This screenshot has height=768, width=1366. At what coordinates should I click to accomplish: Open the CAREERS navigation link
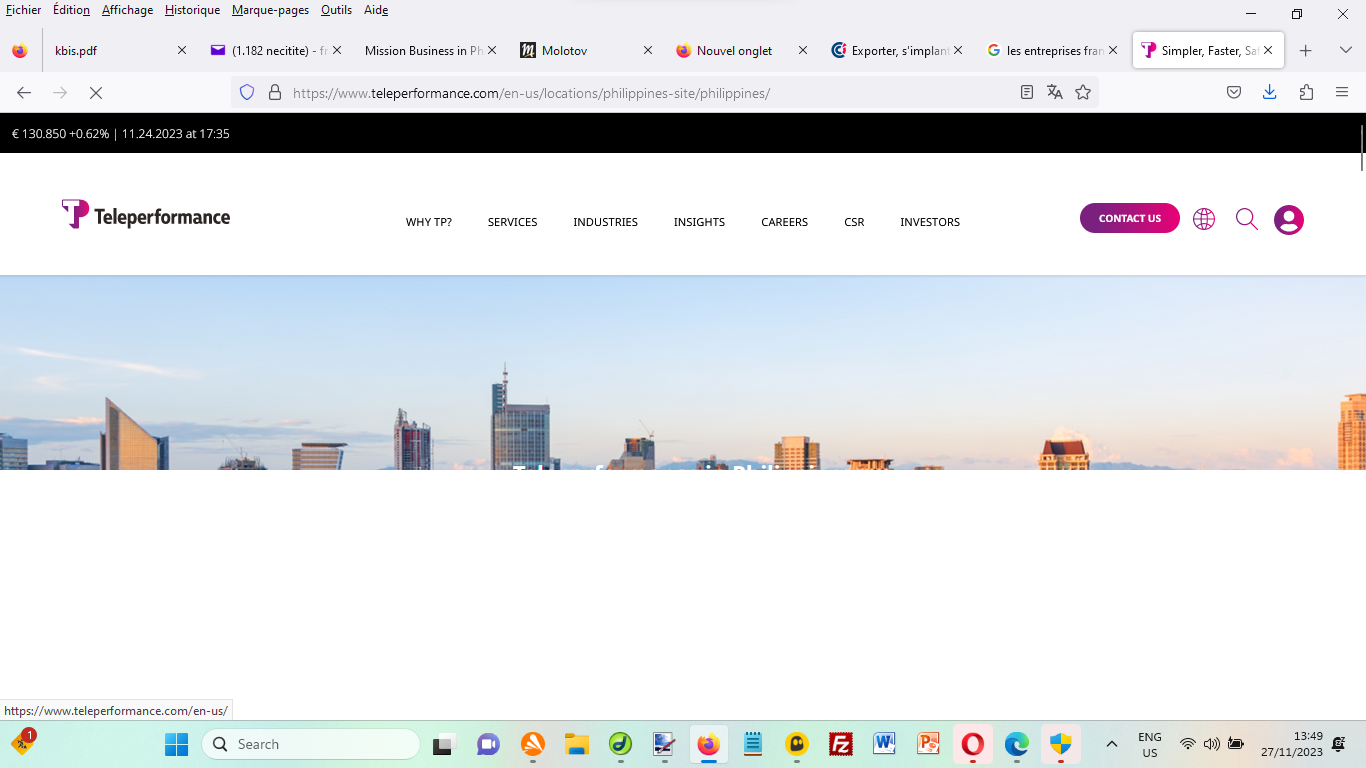click(x=784, y=222)
